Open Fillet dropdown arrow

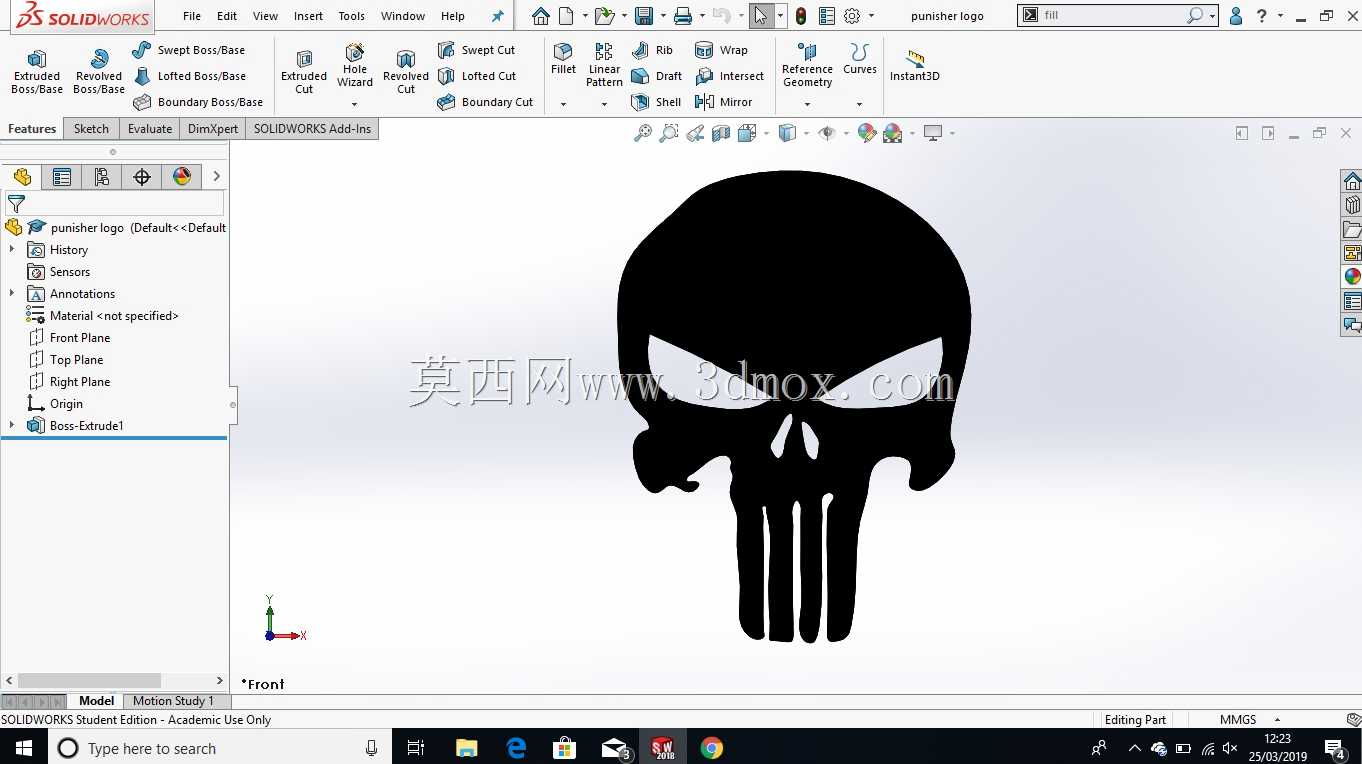pos(563,104)
